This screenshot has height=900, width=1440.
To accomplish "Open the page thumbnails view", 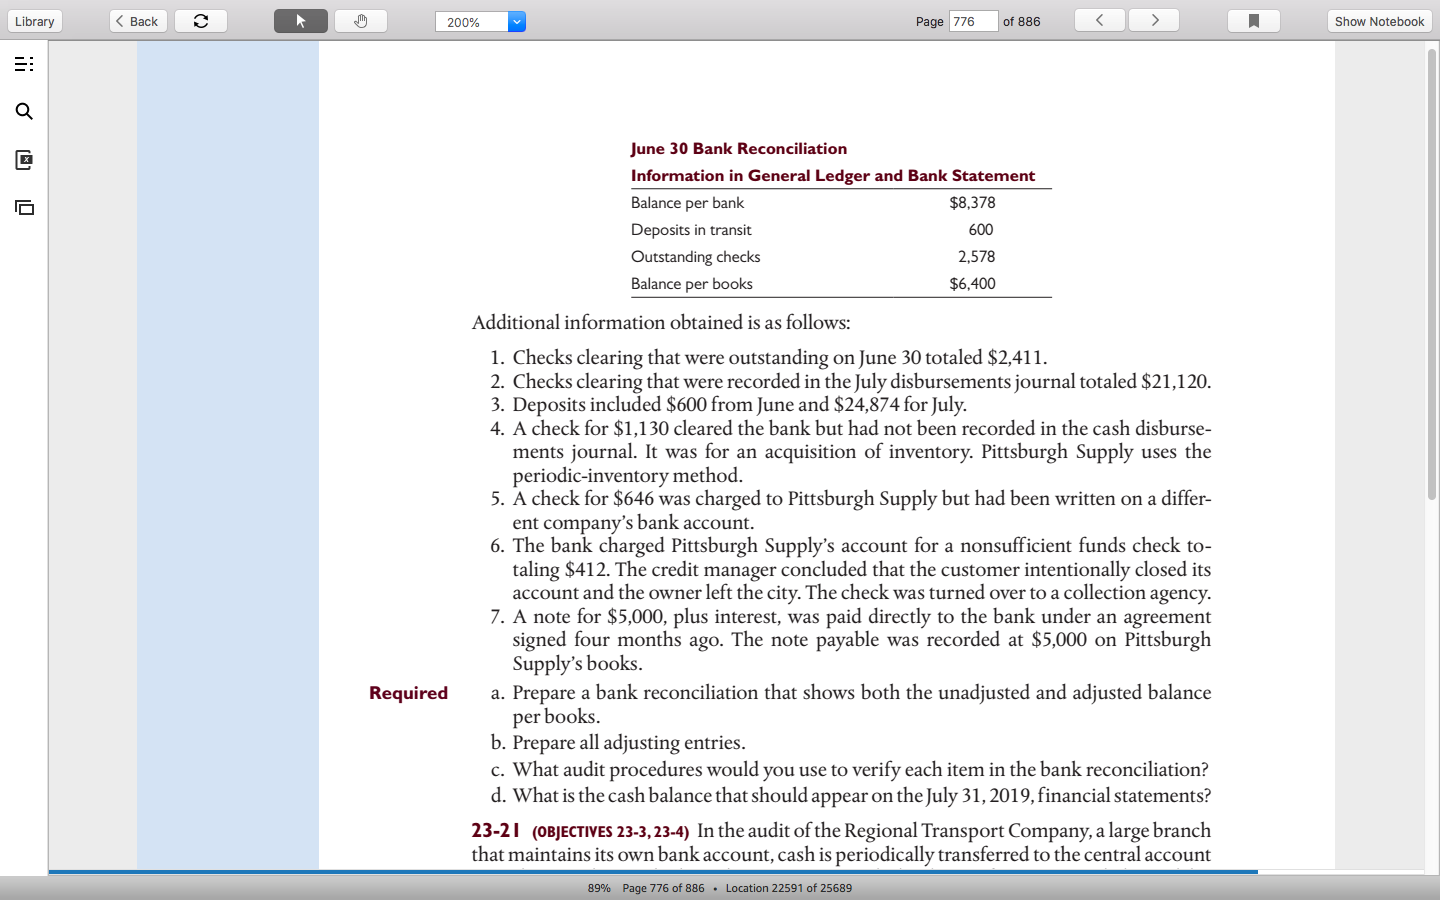I will (x=24, y=208).
